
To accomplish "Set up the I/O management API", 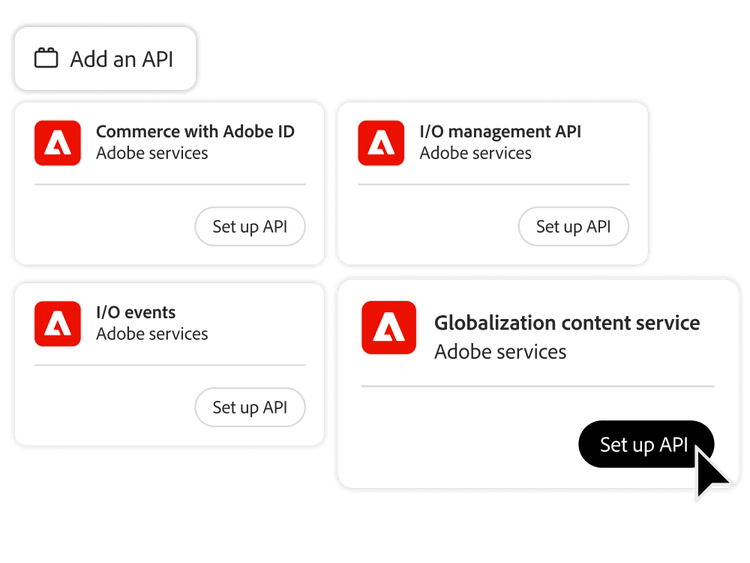I will click(573, 226).
